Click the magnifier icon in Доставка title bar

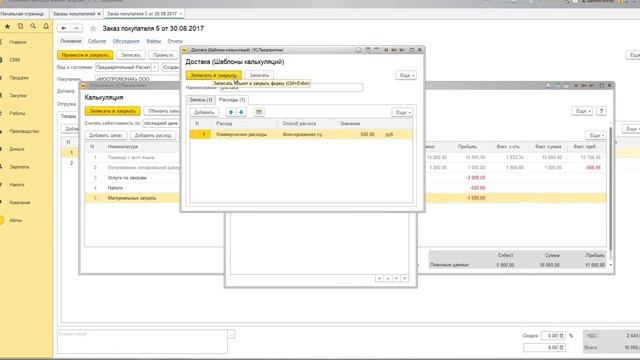point(358,50)
